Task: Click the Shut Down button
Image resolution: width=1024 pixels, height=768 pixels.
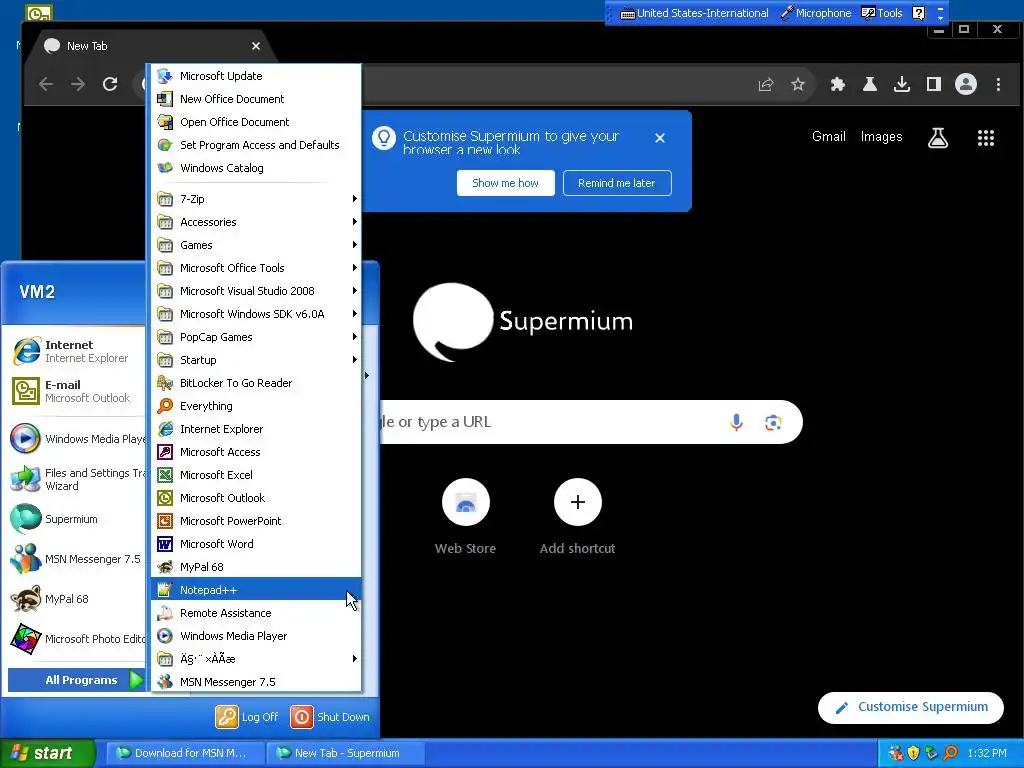Action: (x=330, y=716)
